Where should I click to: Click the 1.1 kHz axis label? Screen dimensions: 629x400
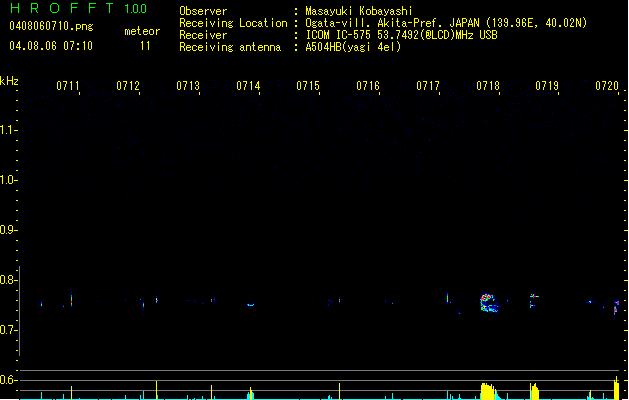click(x=8, y=130)
